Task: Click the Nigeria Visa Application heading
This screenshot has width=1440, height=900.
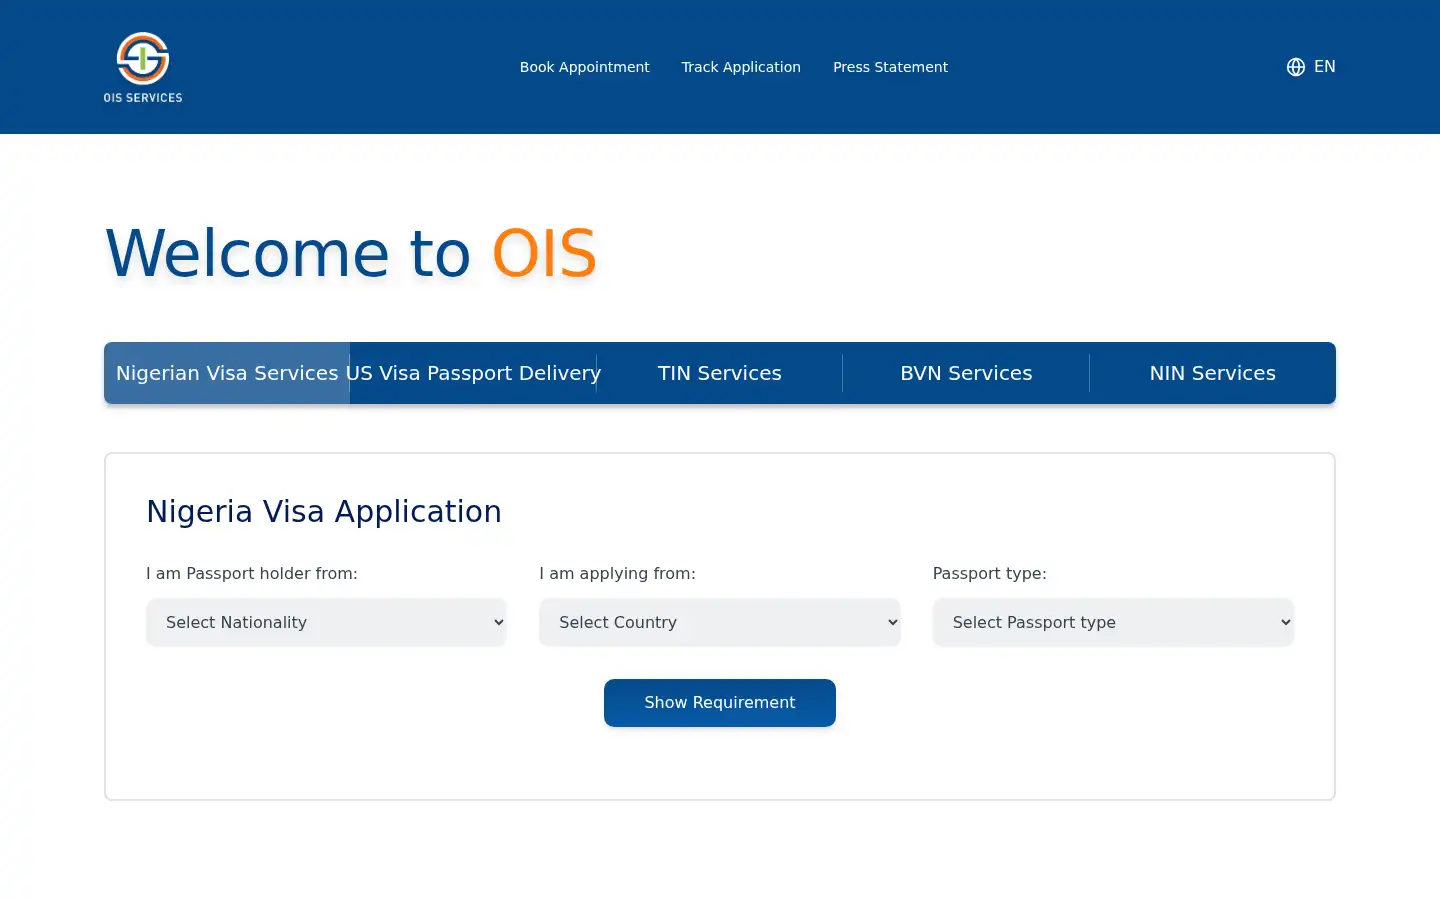Action: [x=324, y=511]
